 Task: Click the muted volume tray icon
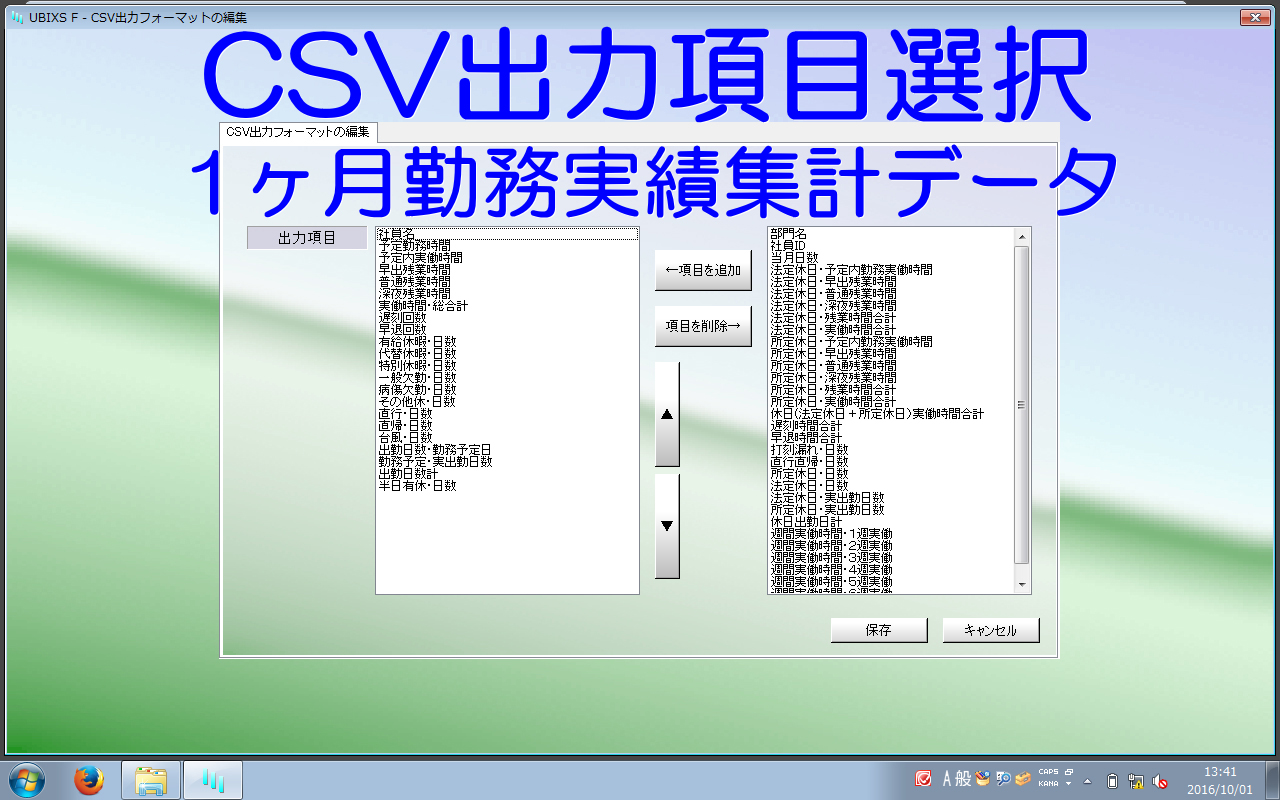click(1160, 781)
